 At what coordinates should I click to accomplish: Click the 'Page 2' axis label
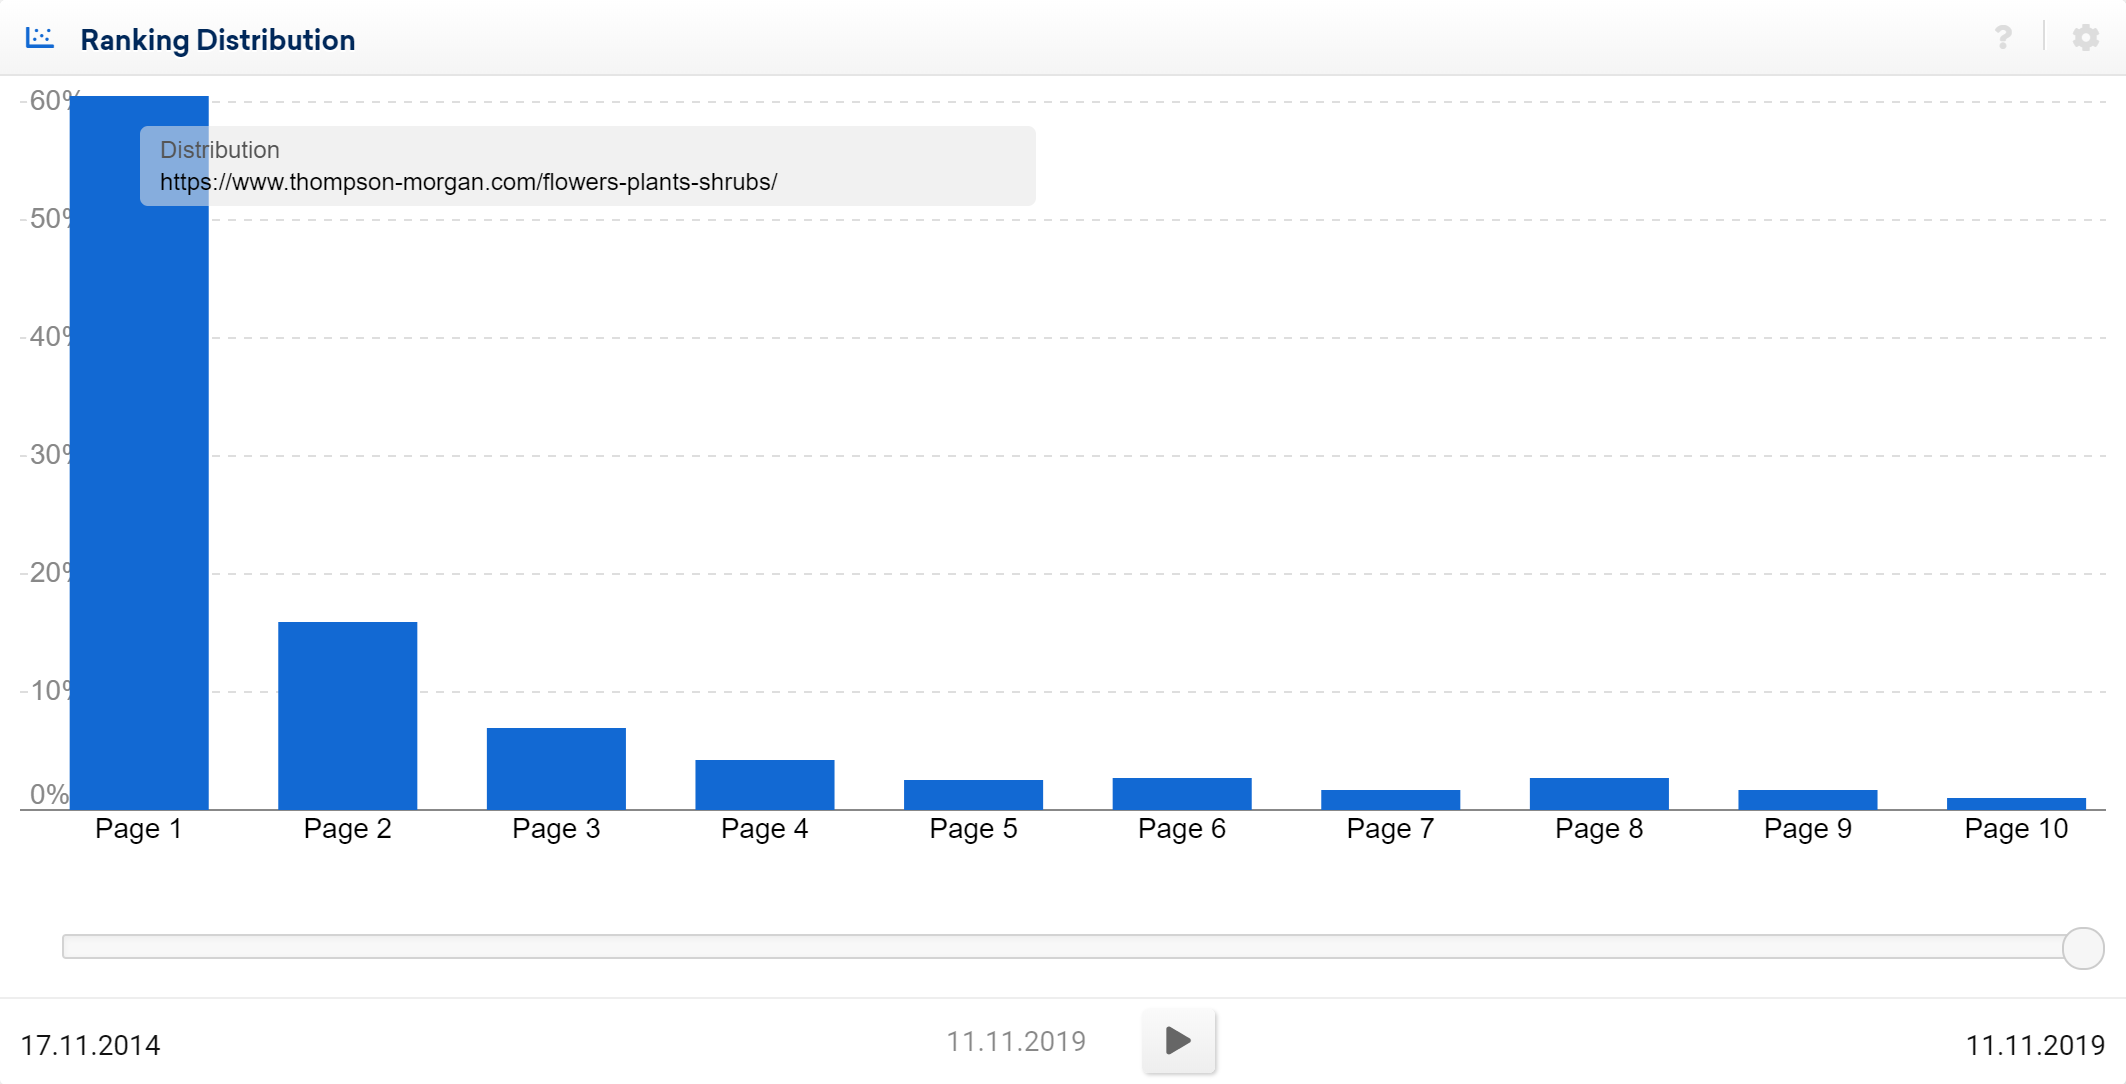[x=347, y=829]
